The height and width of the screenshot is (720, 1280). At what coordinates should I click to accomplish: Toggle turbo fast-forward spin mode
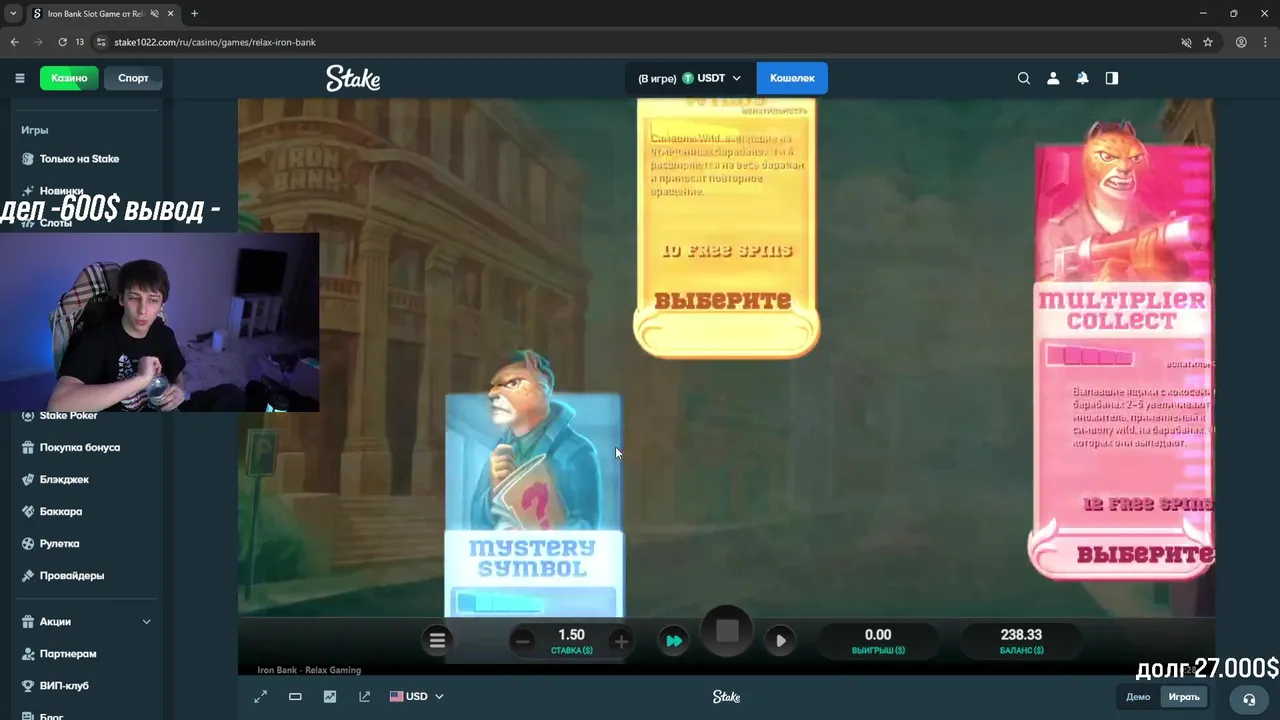click(x=674, y=641)
